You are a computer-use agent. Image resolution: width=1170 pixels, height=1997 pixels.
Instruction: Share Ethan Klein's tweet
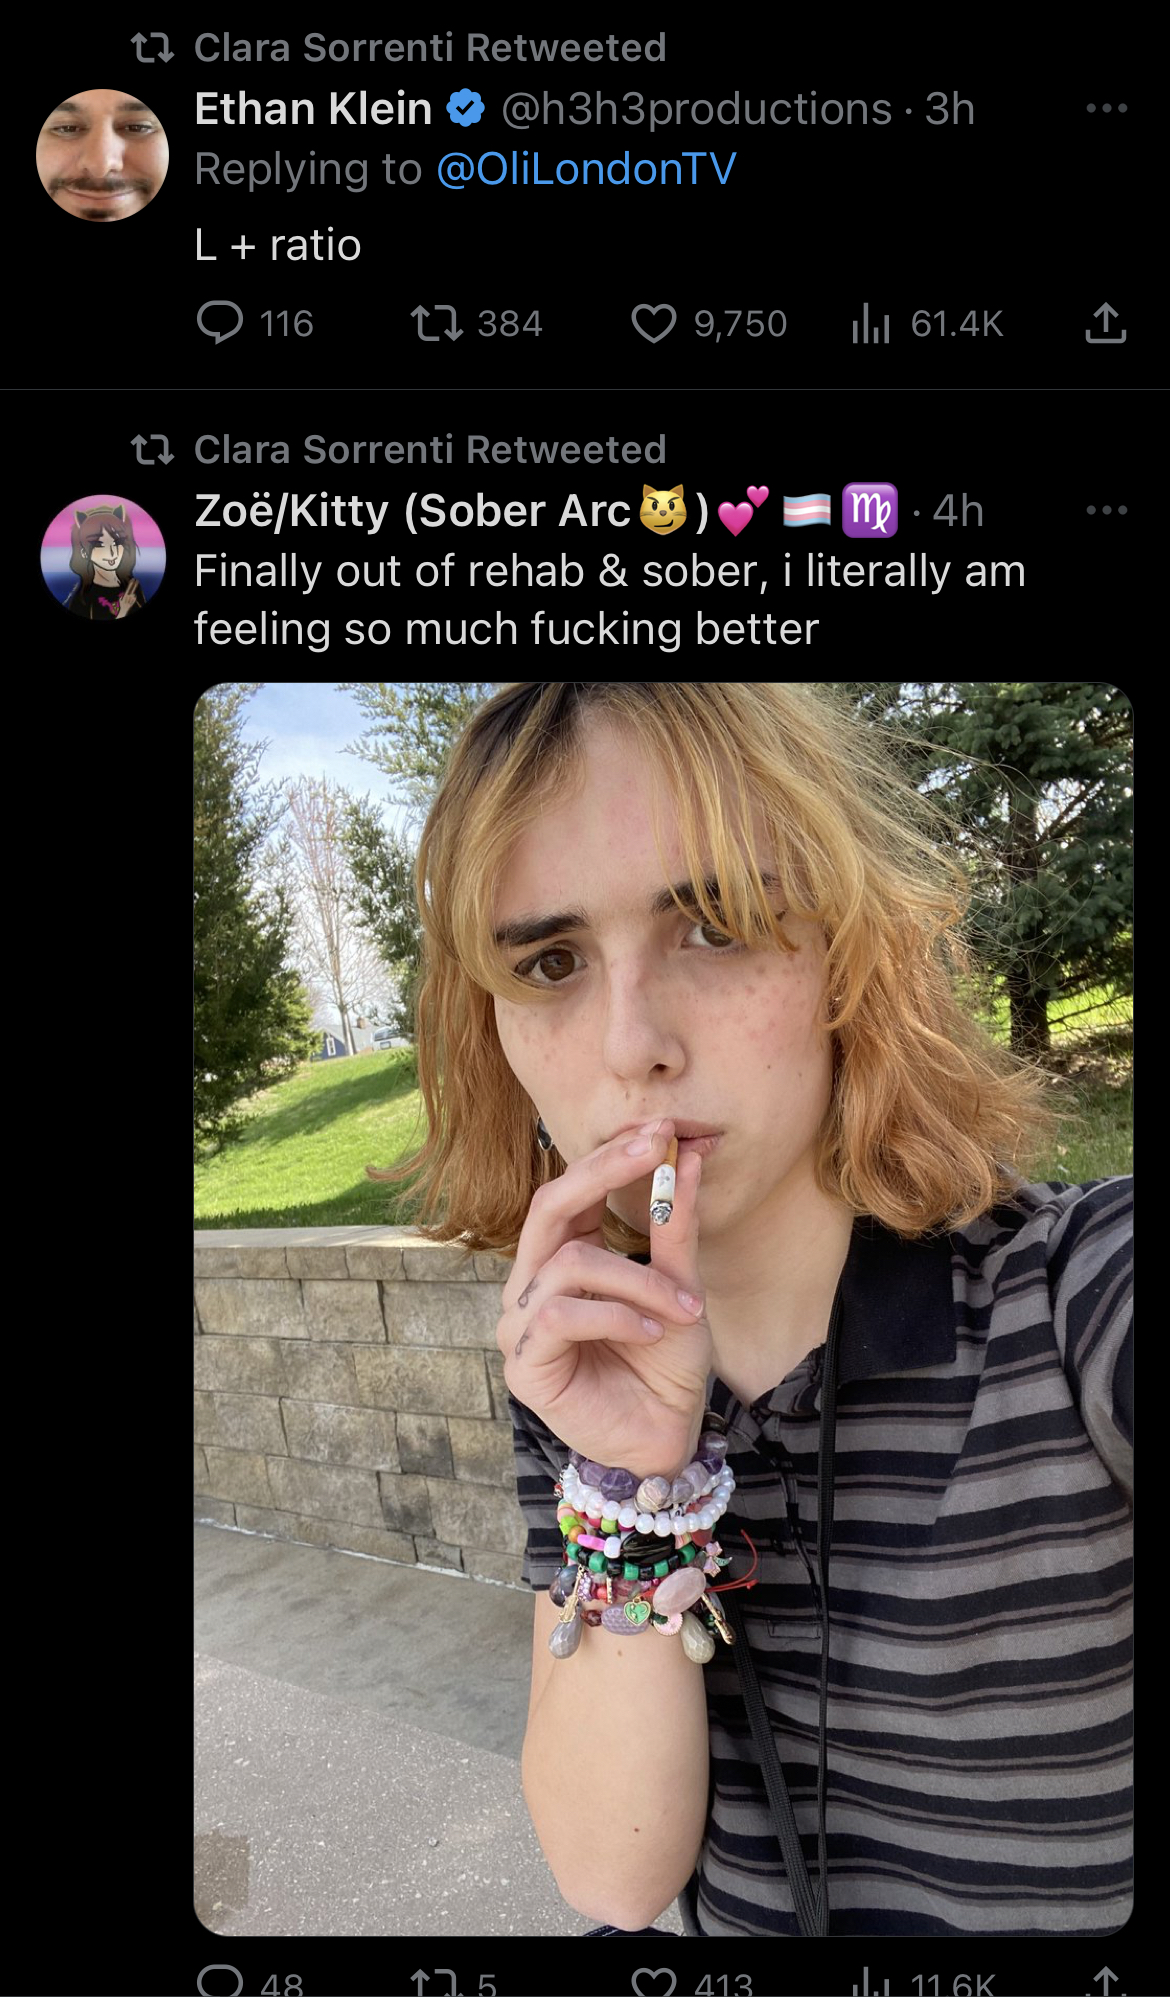pos(1106,323)
